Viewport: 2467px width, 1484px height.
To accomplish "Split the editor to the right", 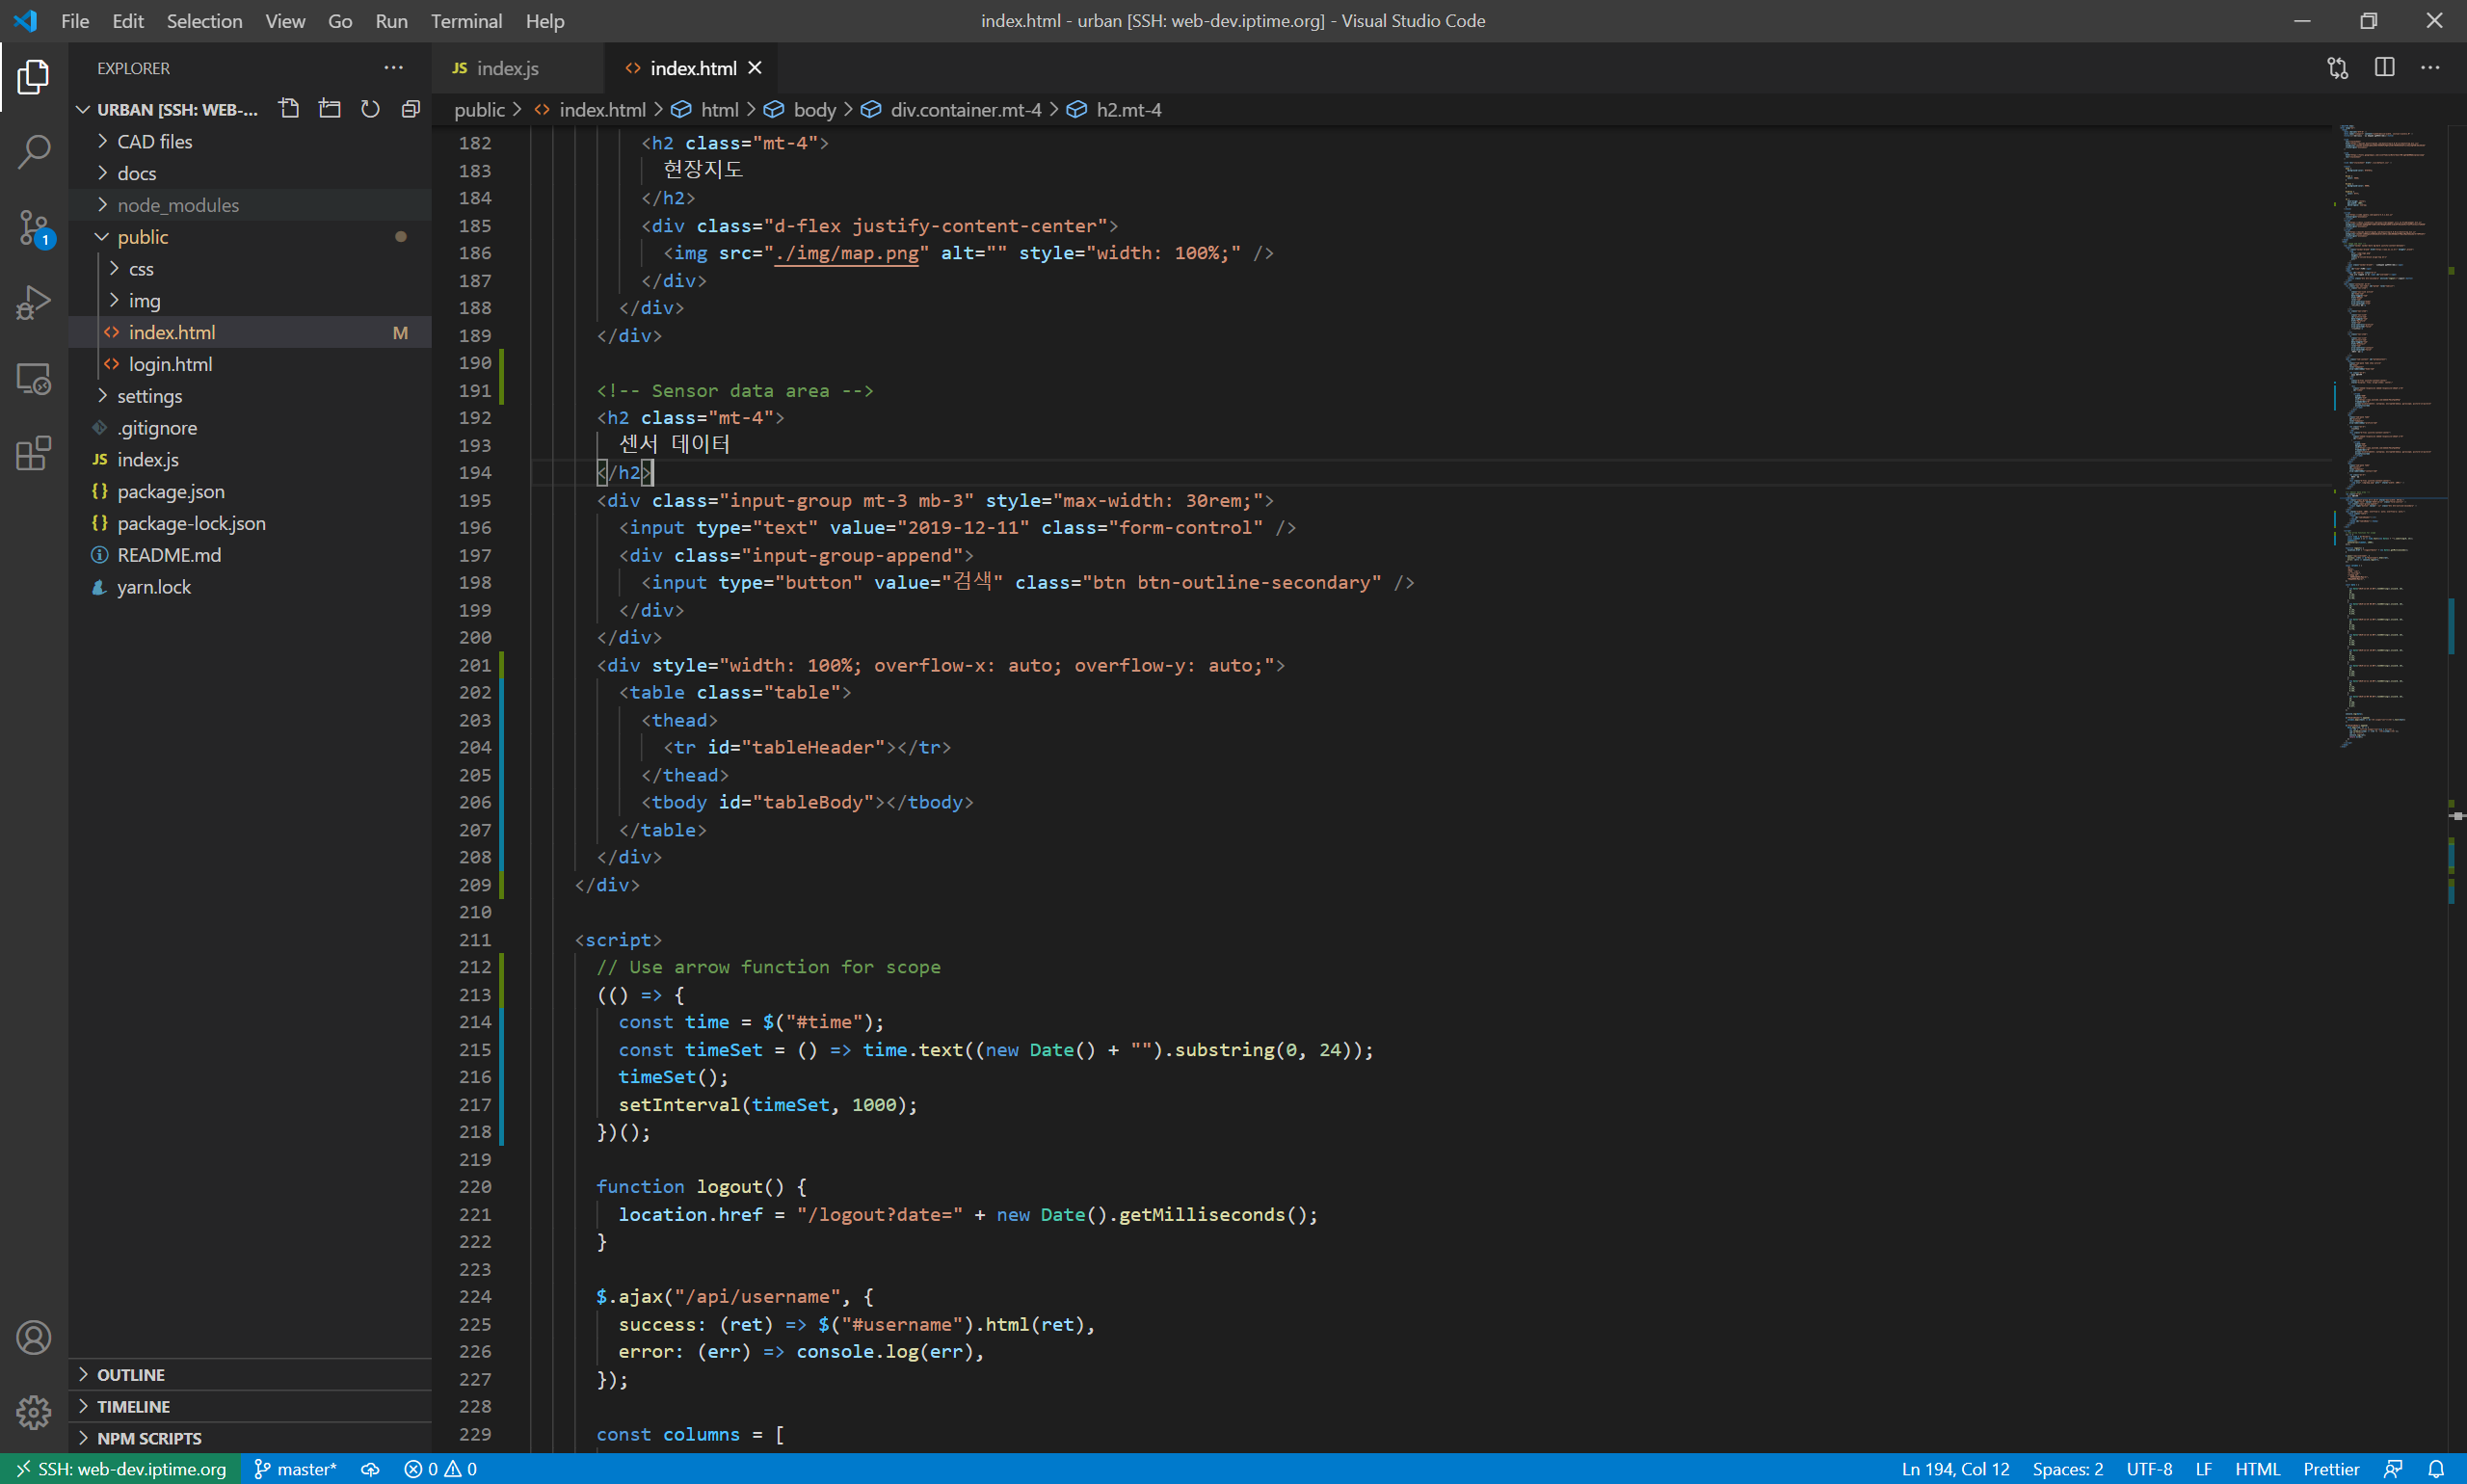I will click(x=2384, y=68).
